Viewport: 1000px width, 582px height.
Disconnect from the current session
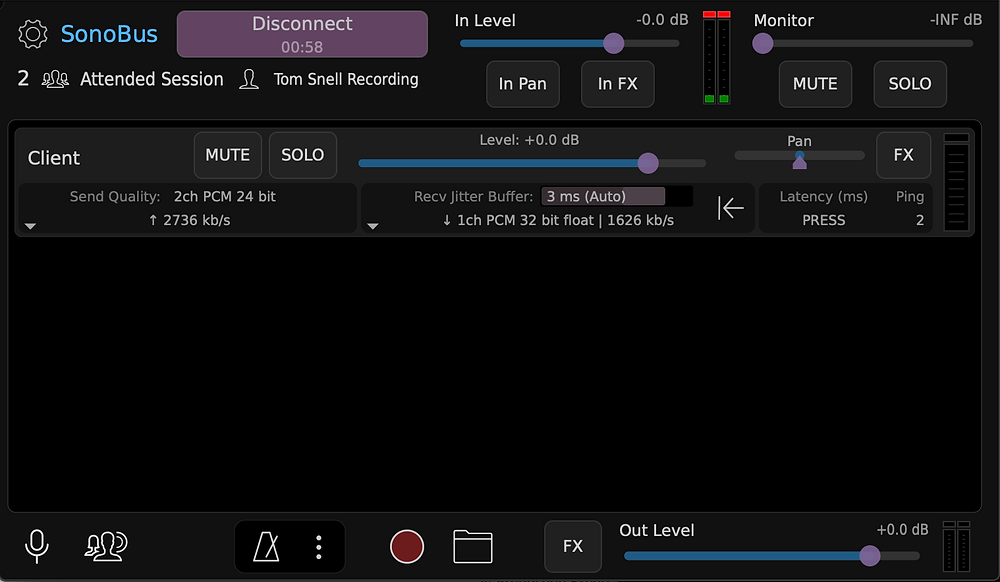click(x=302, y=34)
